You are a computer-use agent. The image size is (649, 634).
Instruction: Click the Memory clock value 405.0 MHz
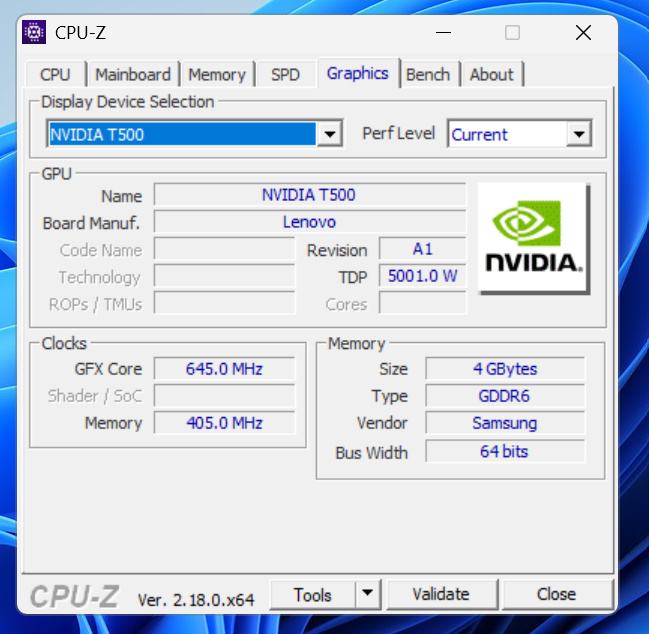click(224, 423)
